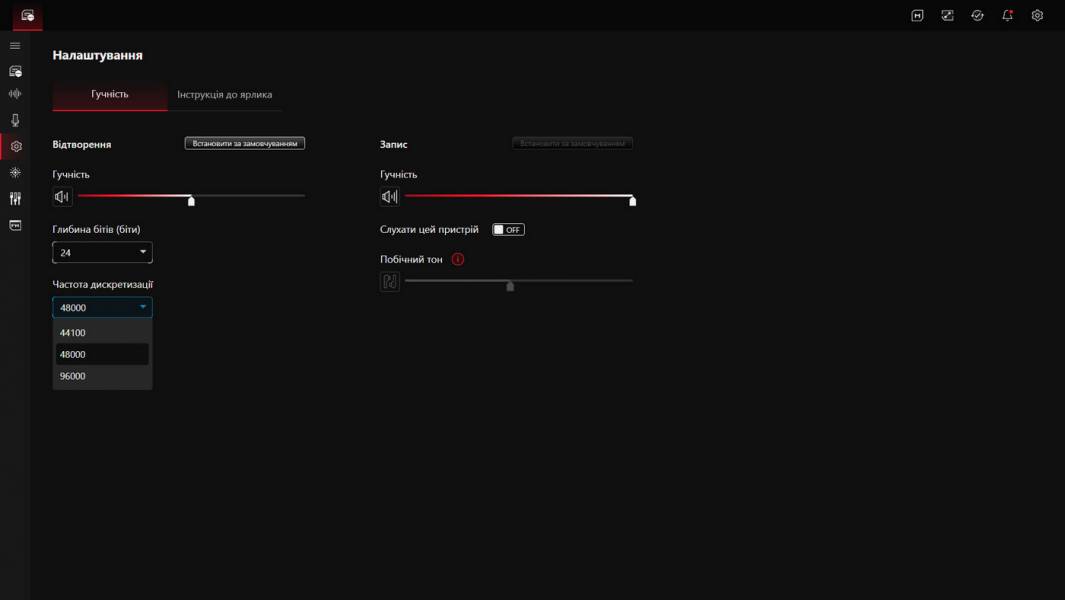Click the Побічний тон slider handle
1065x600 pixels.
pyautogui.click(x=510, y=285)
